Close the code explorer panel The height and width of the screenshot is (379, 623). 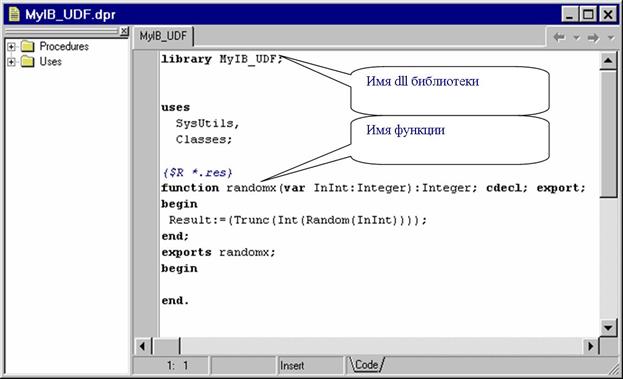click(124, 31)
